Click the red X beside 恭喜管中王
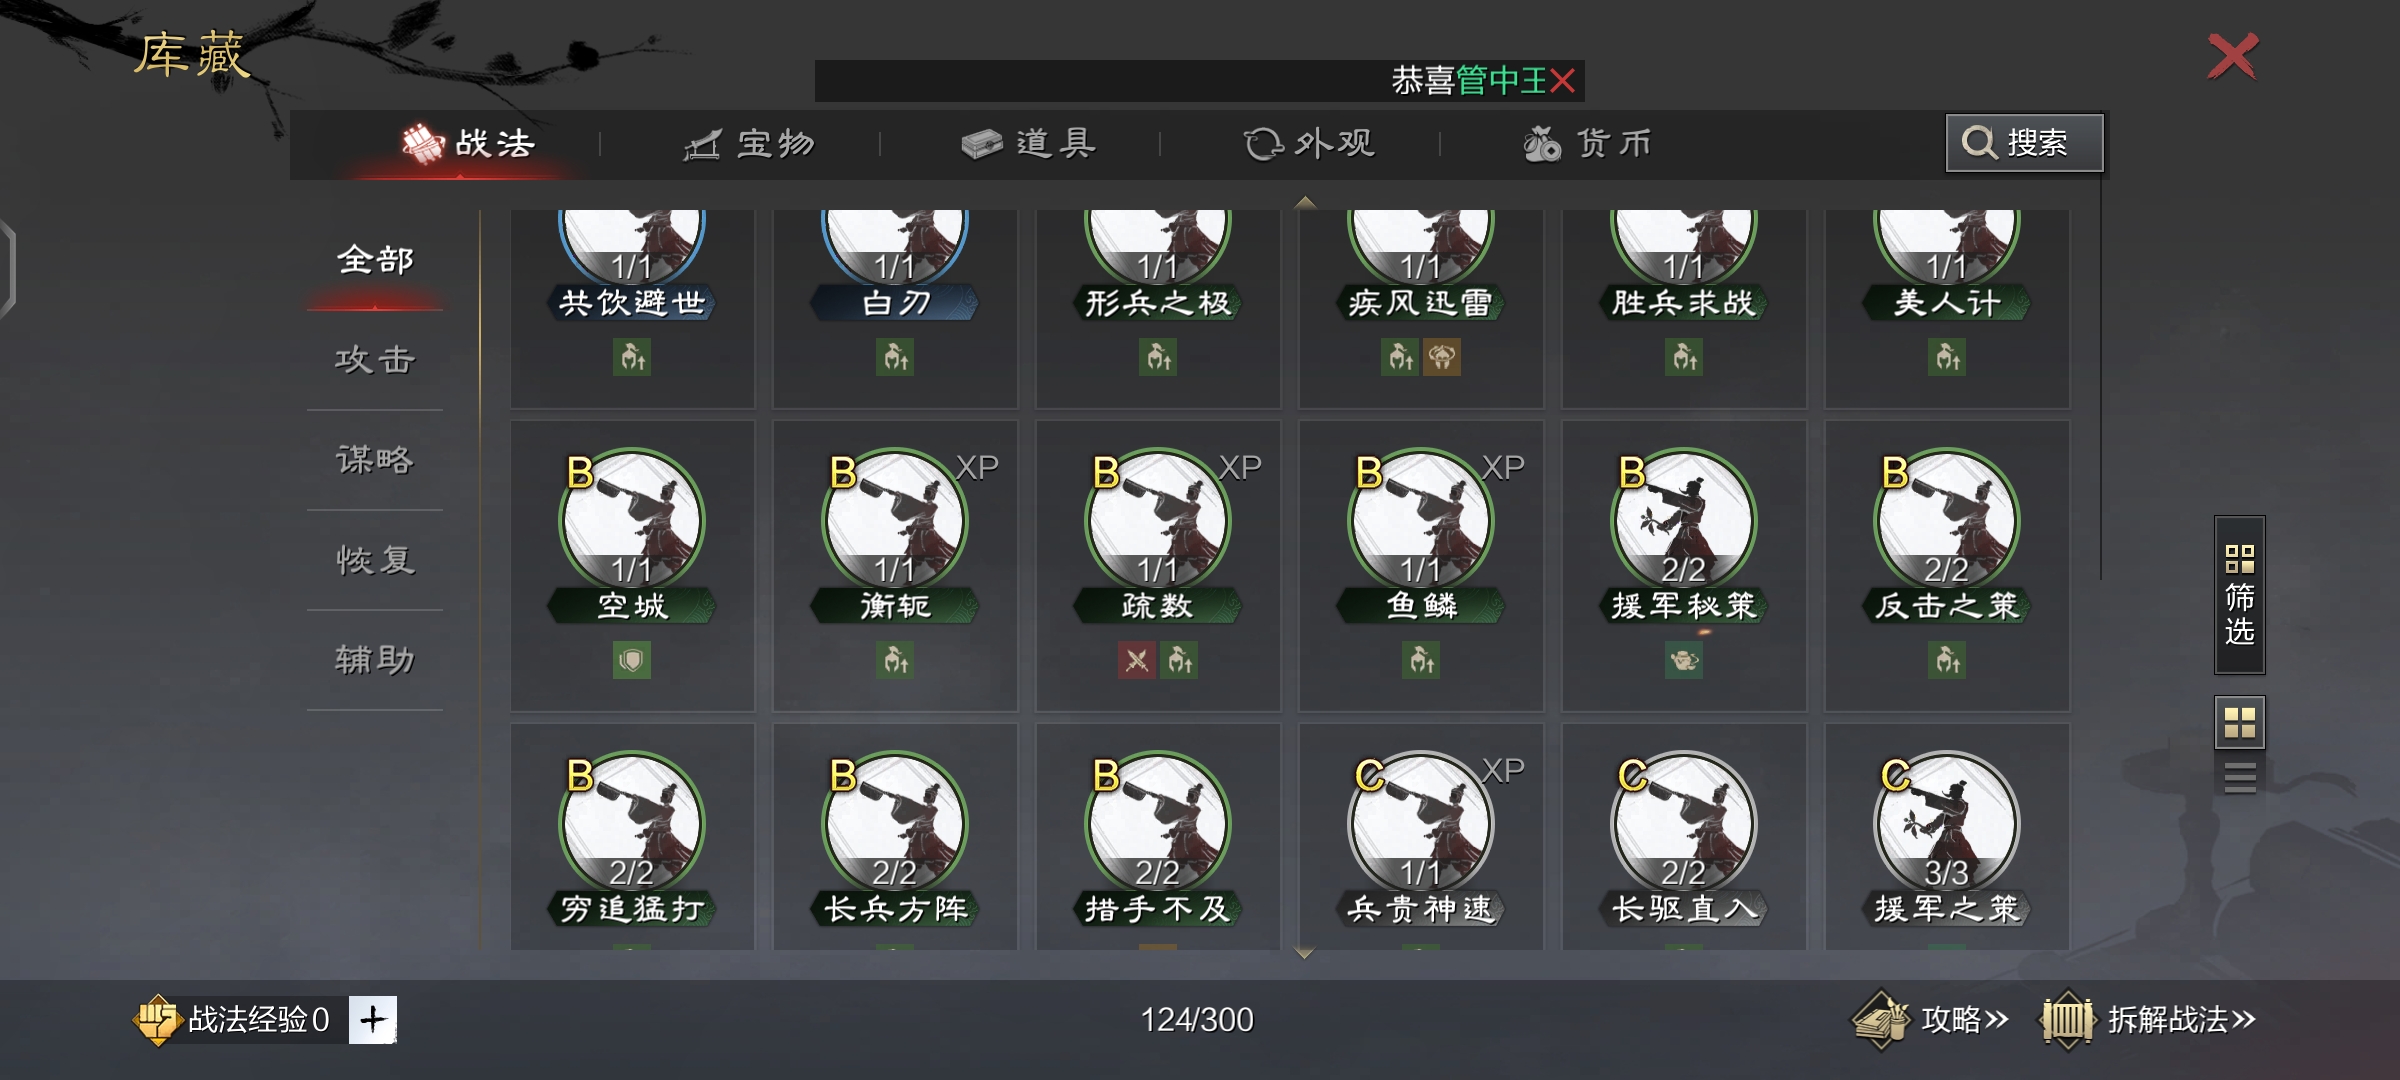 [x=1563, y=80]
